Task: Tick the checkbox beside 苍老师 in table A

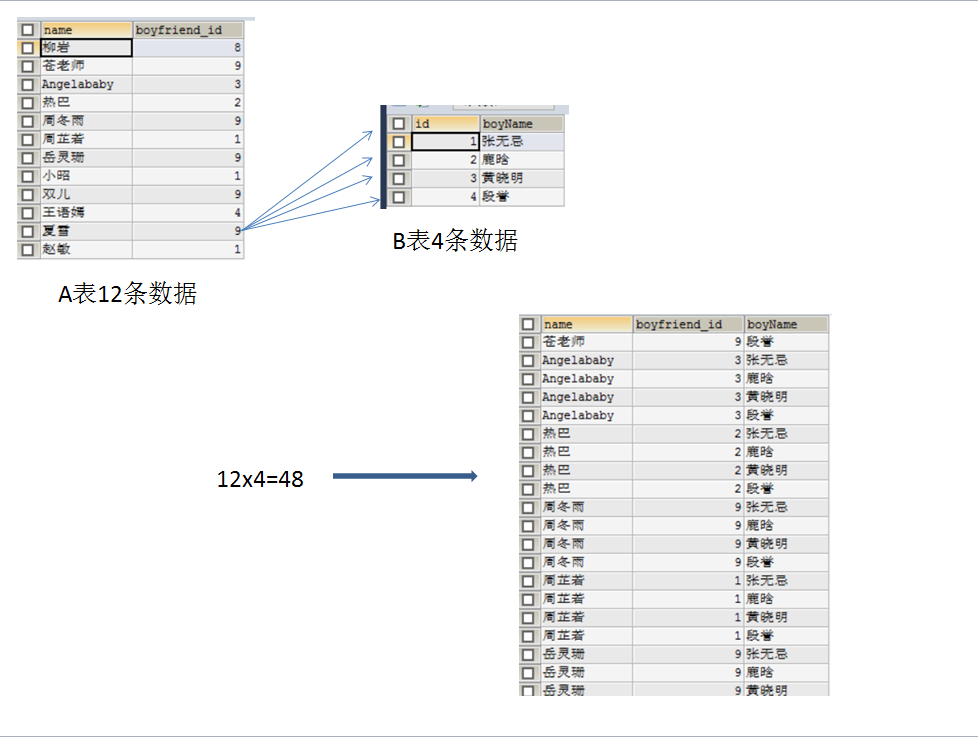Action: (27, 66)
